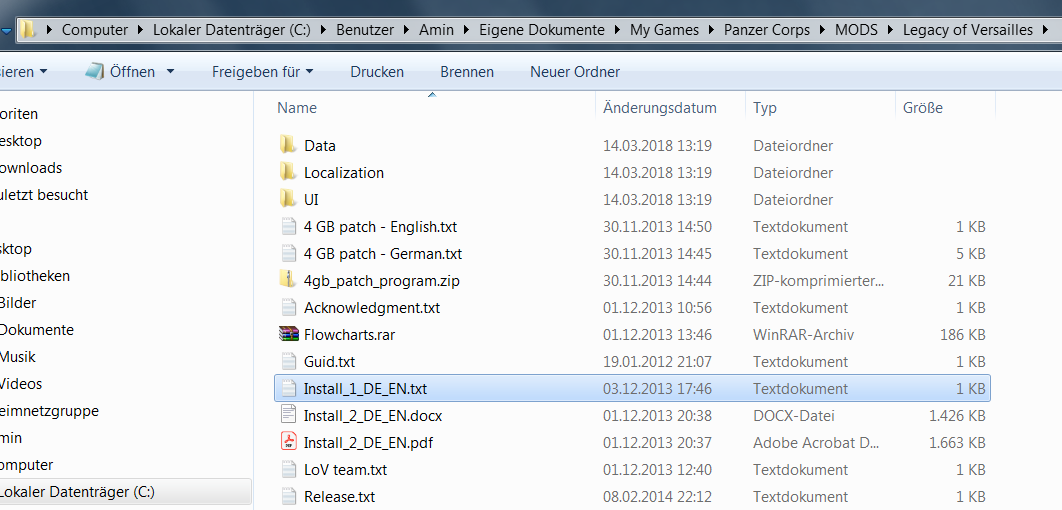This screenshot has width=1062, height=510.
Task: Click the size value 1.663 KB
Action: (x=957, y=443)
